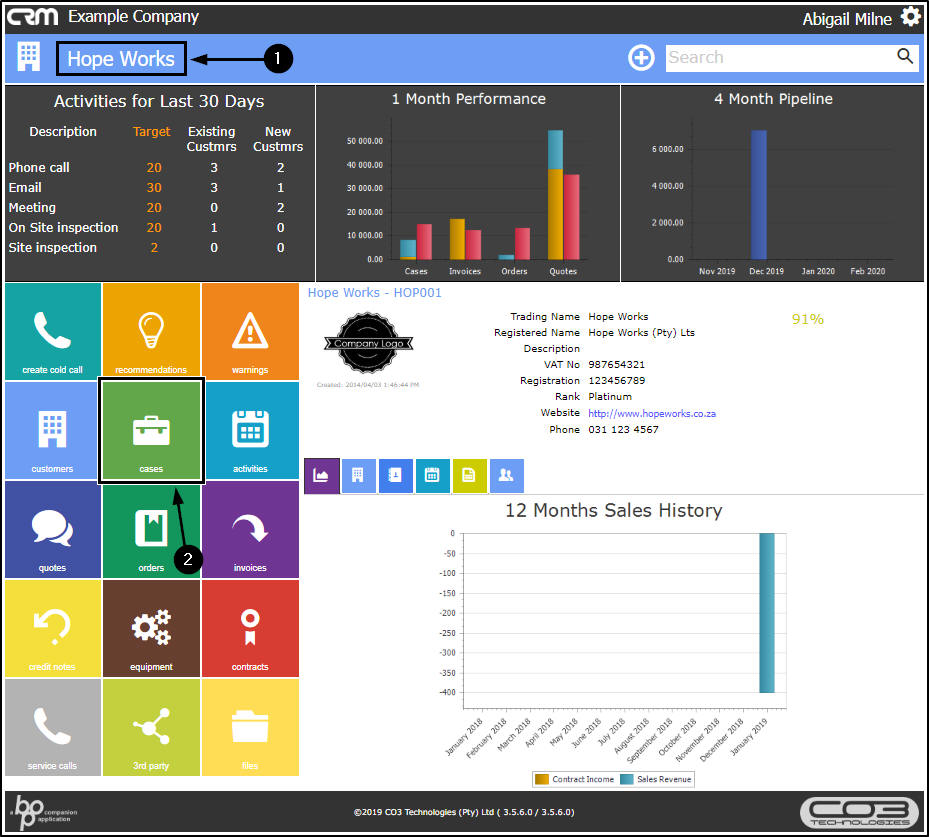
Task: Open the orders tile
Action: click(x=151, y=529)
